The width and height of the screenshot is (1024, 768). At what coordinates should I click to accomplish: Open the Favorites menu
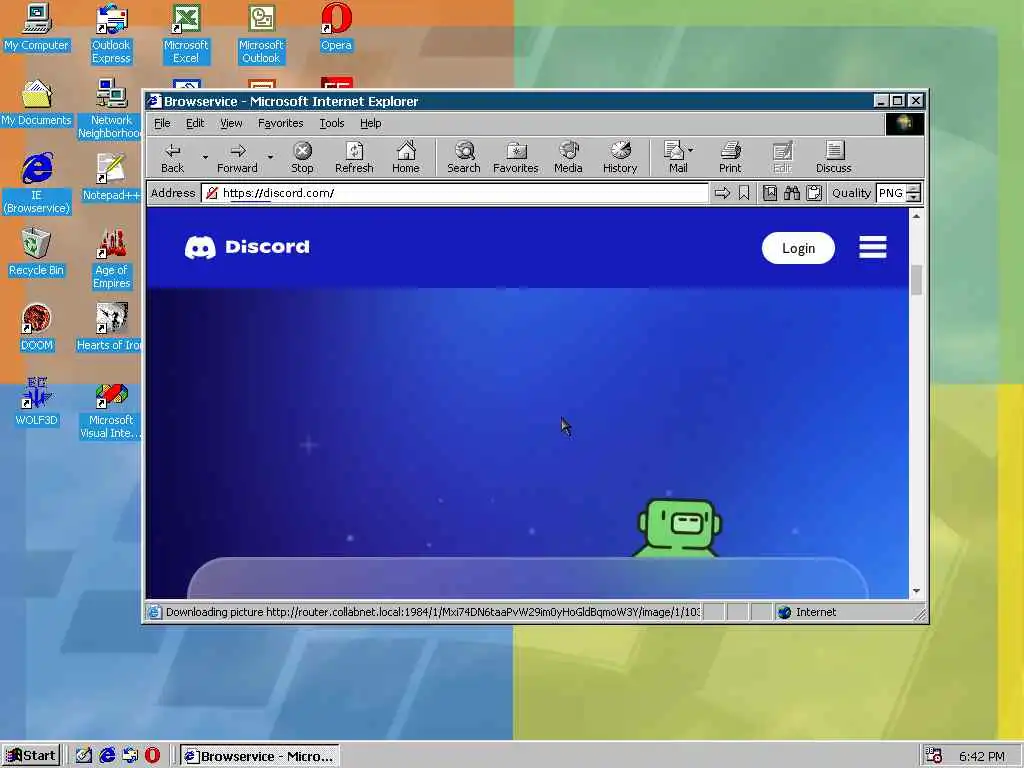281,123
